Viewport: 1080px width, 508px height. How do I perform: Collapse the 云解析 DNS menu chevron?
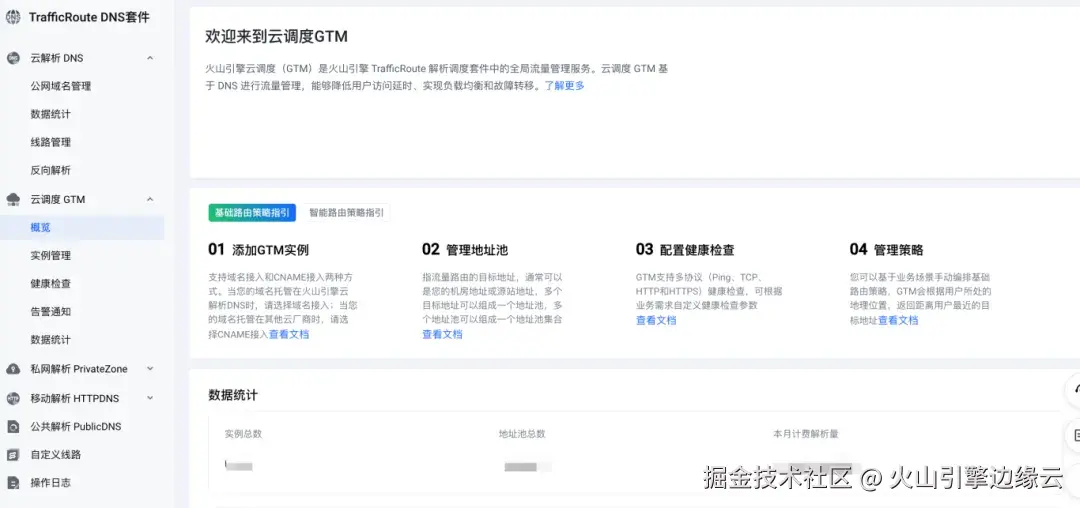(150, 59)
